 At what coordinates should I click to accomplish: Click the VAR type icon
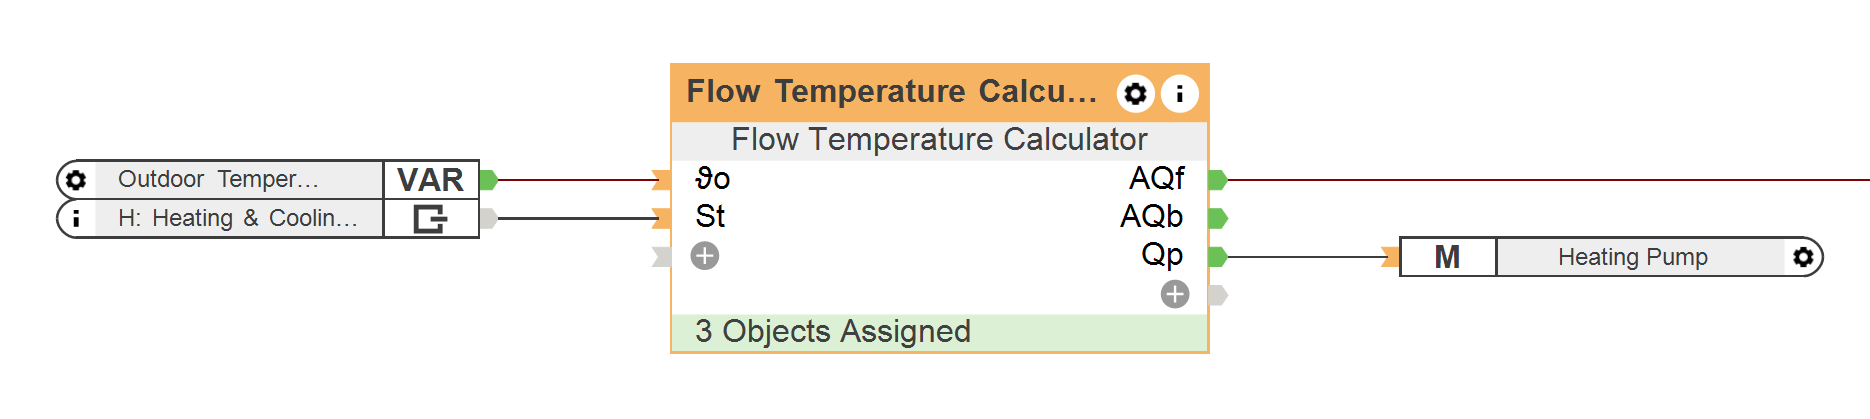point(431,180)
